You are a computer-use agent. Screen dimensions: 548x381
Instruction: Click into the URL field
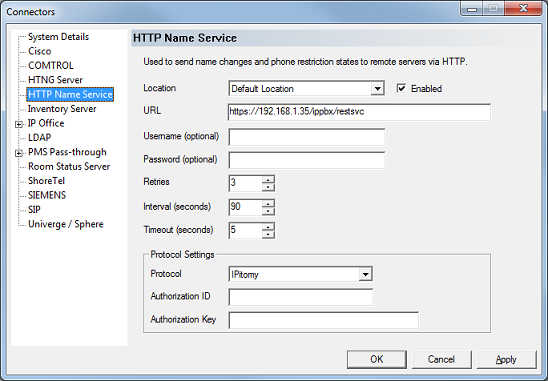(359, 112)
